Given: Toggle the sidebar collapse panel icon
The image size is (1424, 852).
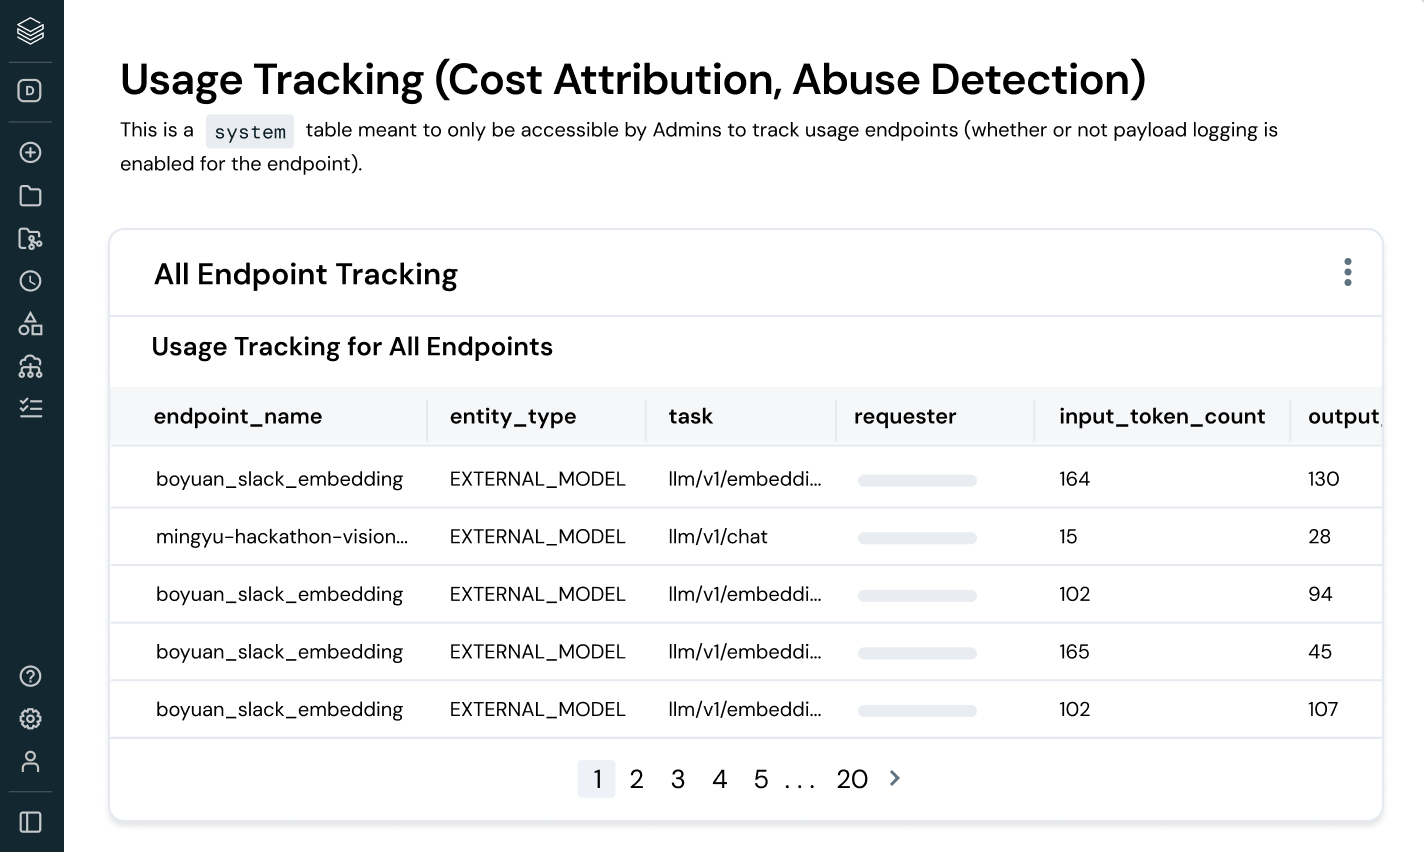Looking at the screenshot, I should click(x=31, y=822).
